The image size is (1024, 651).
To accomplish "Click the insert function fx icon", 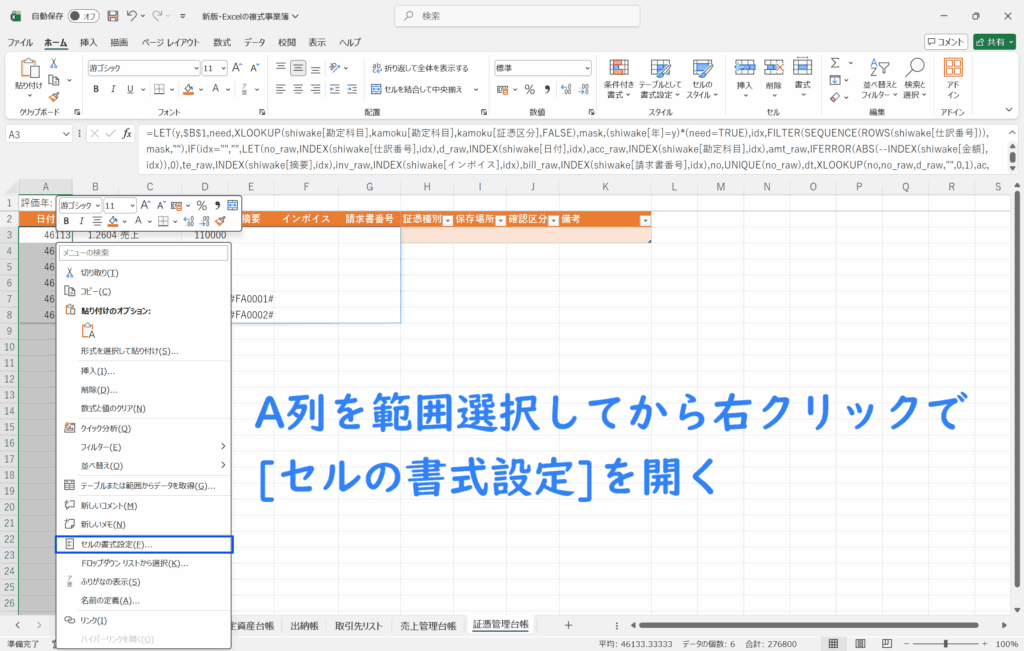I will click(127, 133).
